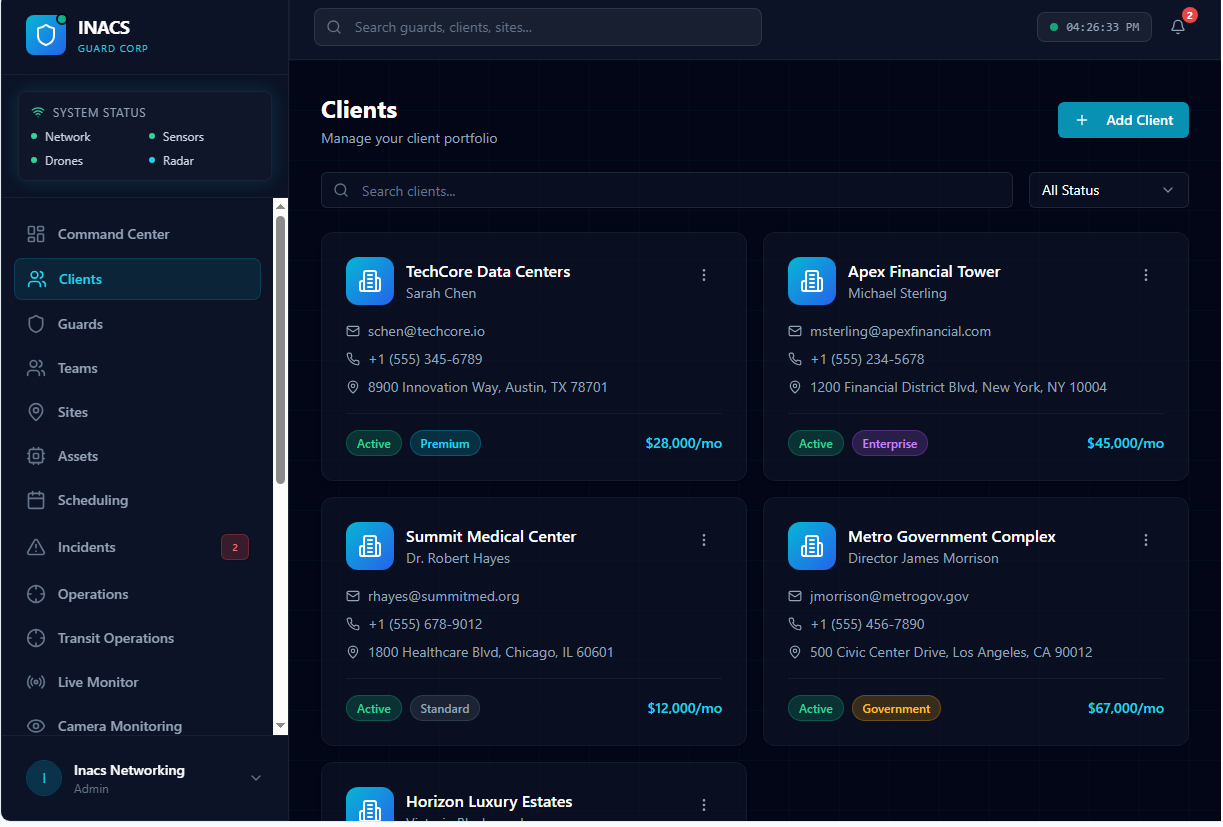Click 500 Civic Center Drive address

(x=951, y=652)
